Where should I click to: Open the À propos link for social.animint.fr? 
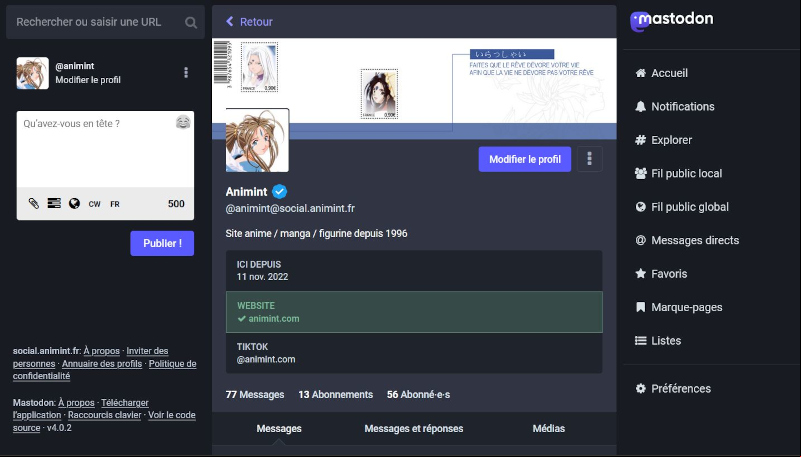[102, 351]
